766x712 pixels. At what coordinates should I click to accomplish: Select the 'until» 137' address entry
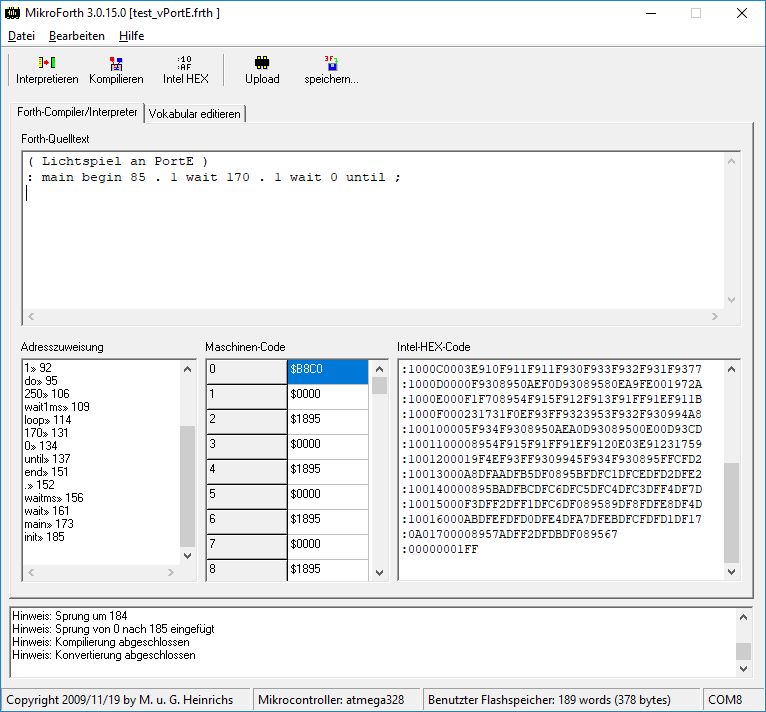(x=47, y=459)
